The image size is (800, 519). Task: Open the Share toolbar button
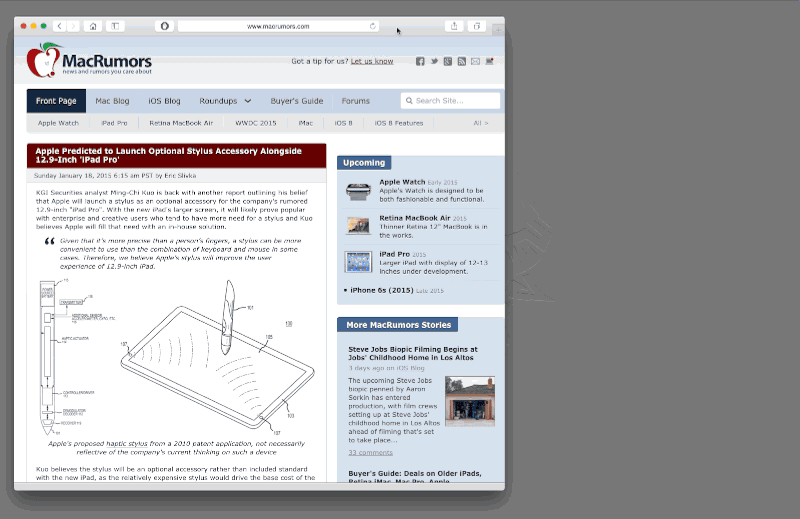click(x=454, y=26)
